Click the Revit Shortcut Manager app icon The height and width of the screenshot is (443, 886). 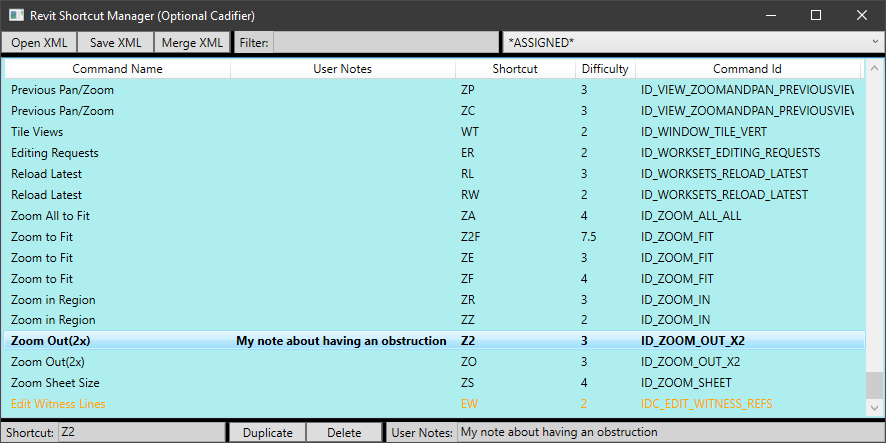click(16, 15)
